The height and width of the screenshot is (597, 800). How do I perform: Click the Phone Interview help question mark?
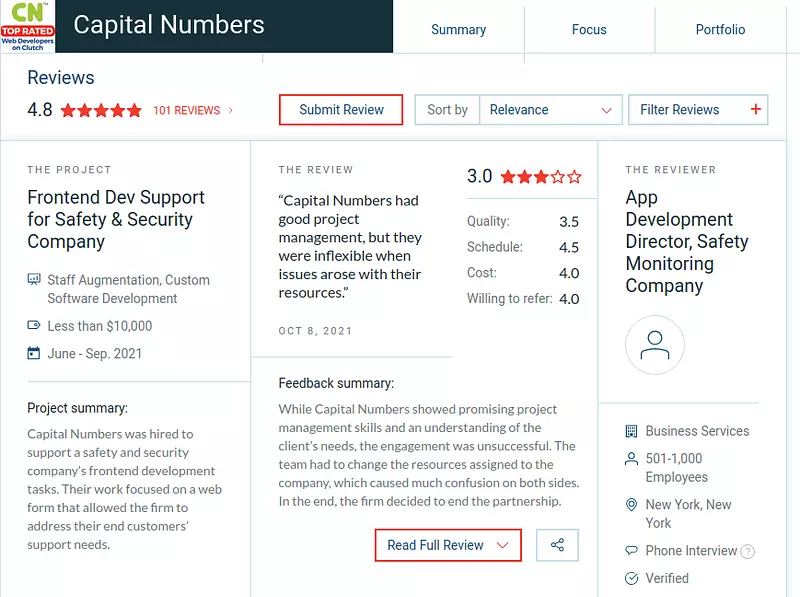click(747, 551)
